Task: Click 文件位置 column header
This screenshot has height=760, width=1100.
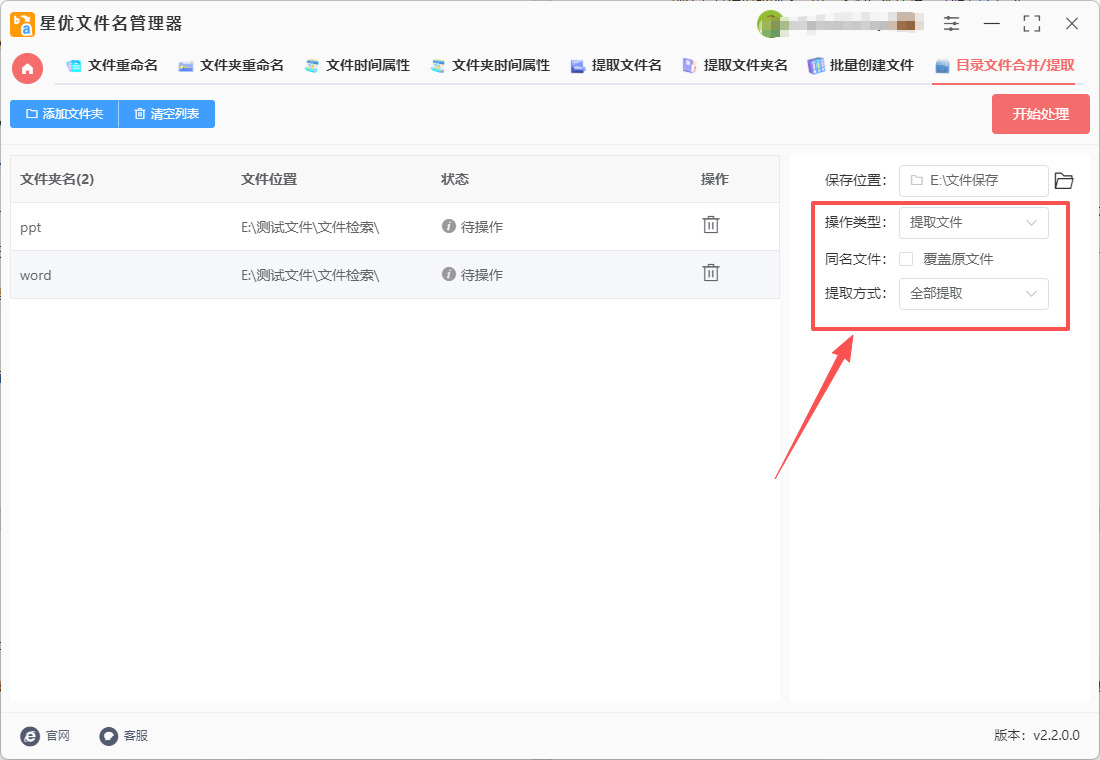Action: tap(269, 180)
